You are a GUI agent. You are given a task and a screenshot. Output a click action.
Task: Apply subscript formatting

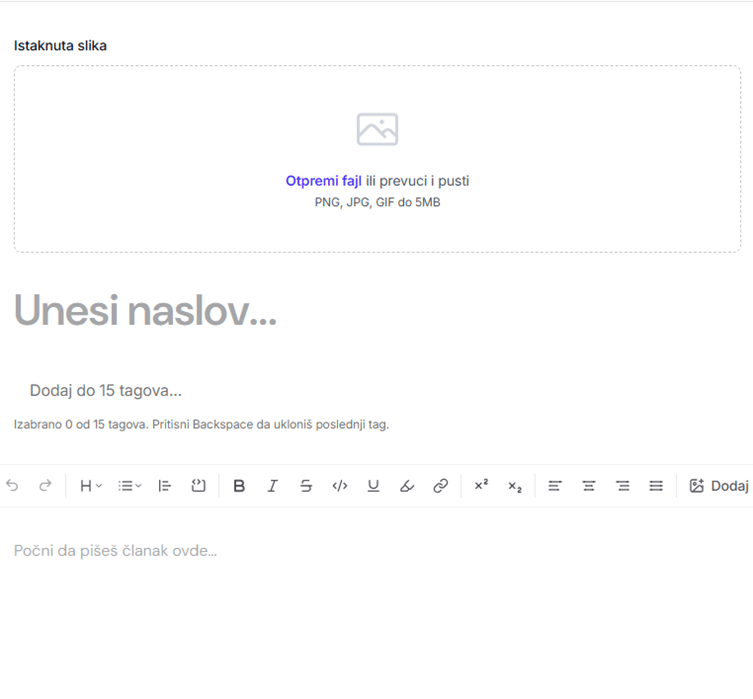coord(515,486)
